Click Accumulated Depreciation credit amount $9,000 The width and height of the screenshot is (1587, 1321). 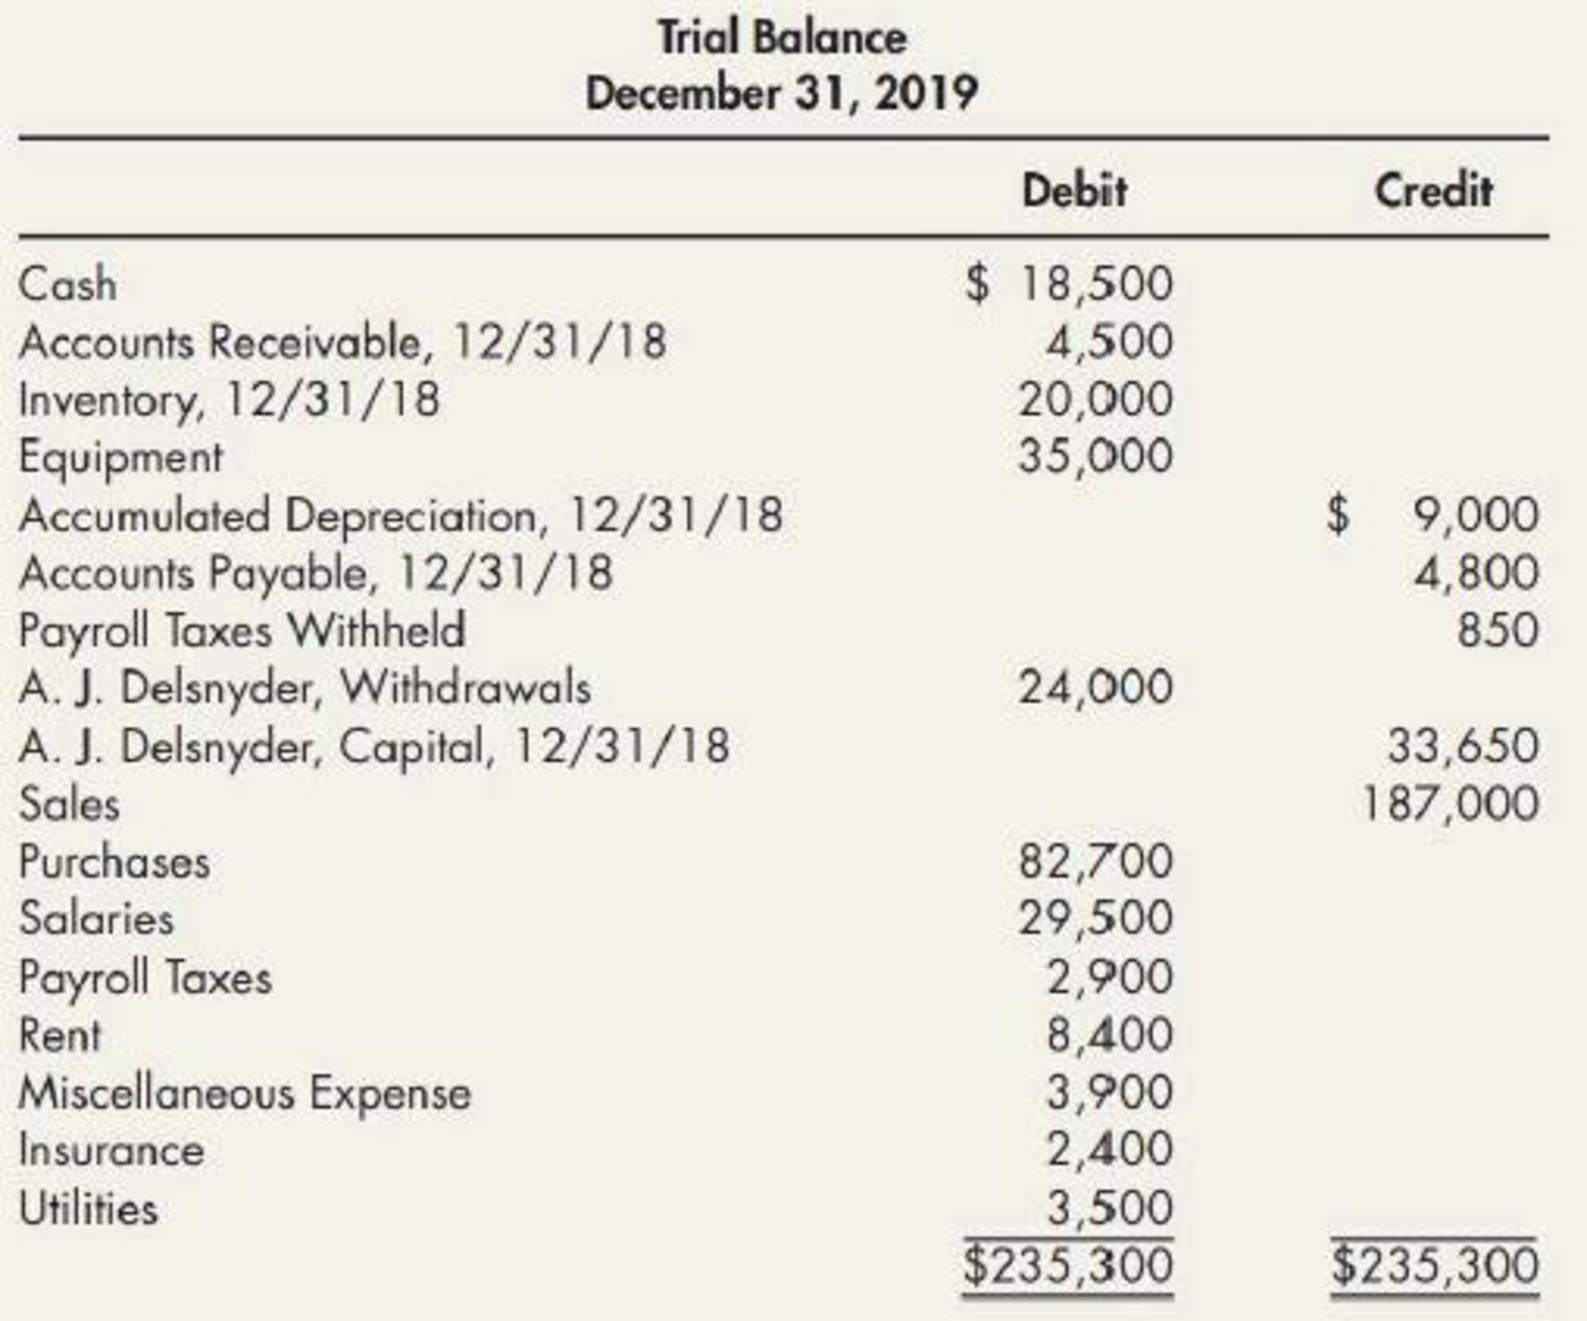1434,514
